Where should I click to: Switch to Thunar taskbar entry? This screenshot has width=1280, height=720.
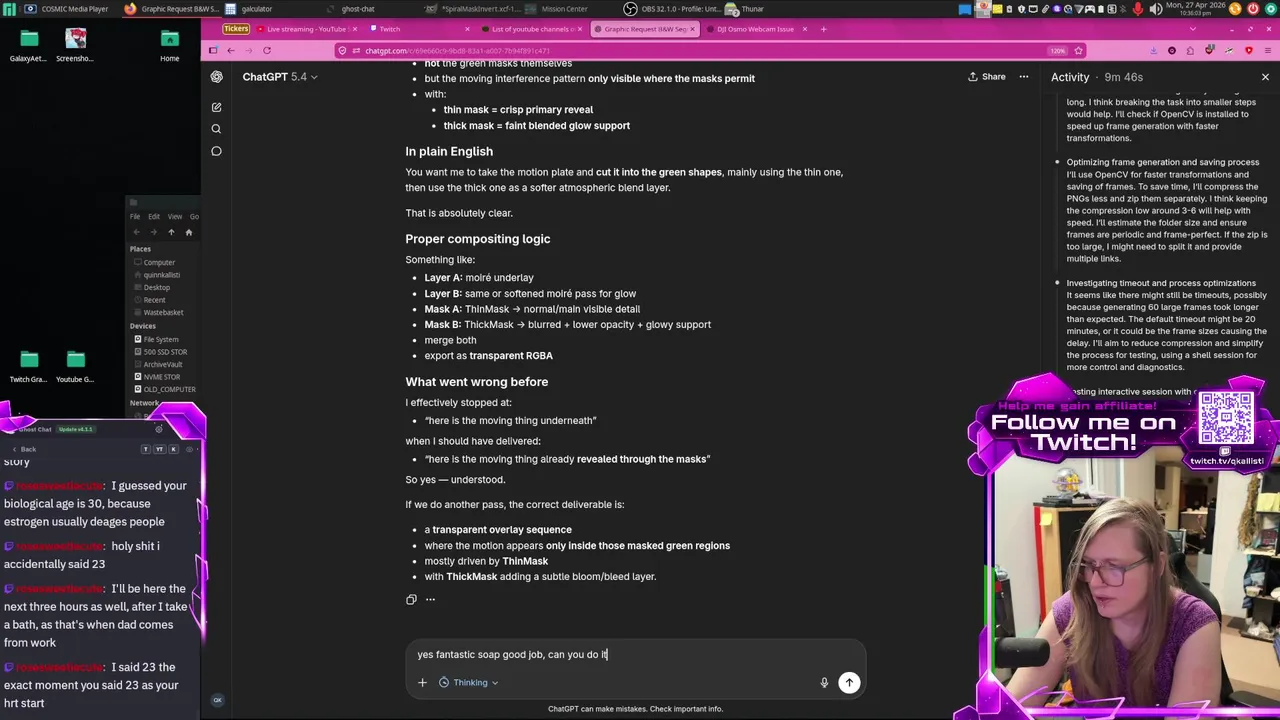[x=745, y=9]
